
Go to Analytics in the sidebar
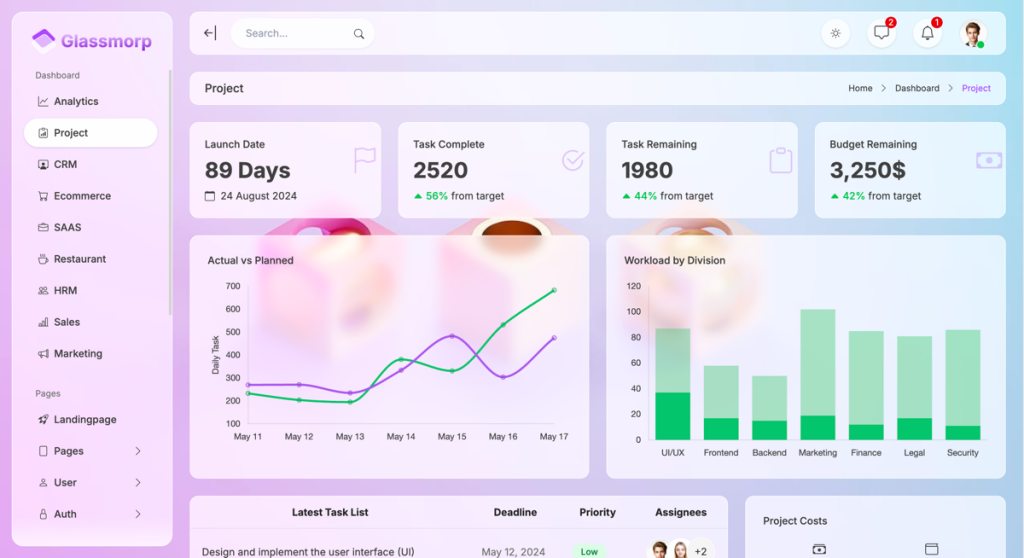[76, 101]
